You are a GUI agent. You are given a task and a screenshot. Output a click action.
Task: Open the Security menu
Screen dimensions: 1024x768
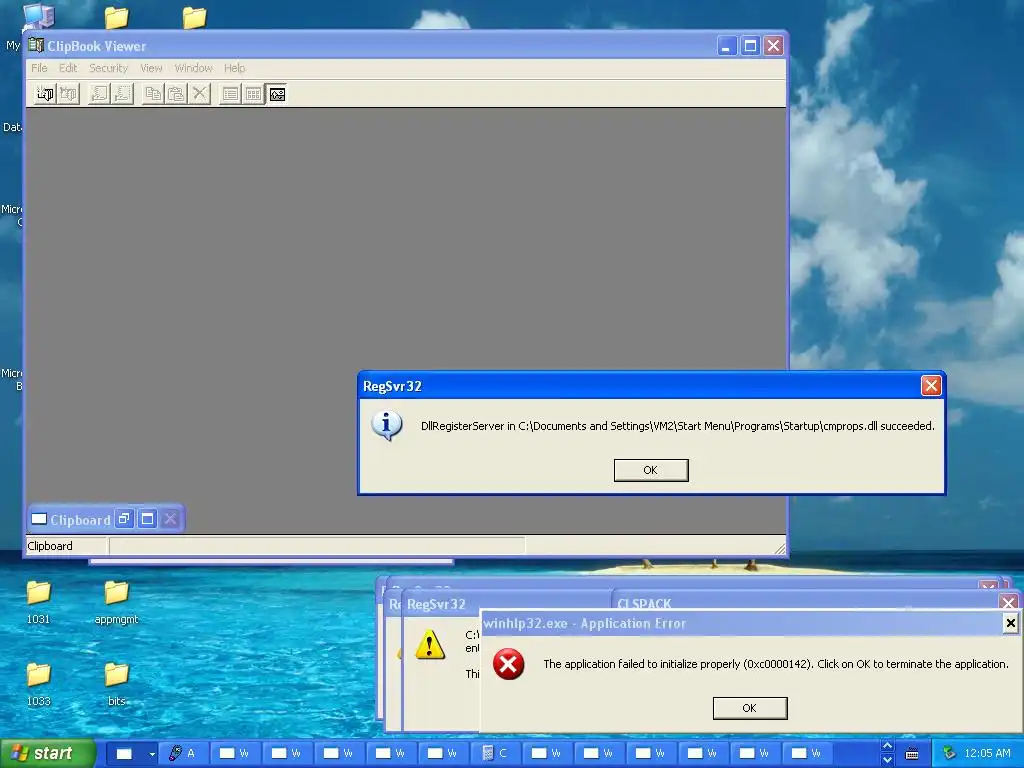pos(108,68)
